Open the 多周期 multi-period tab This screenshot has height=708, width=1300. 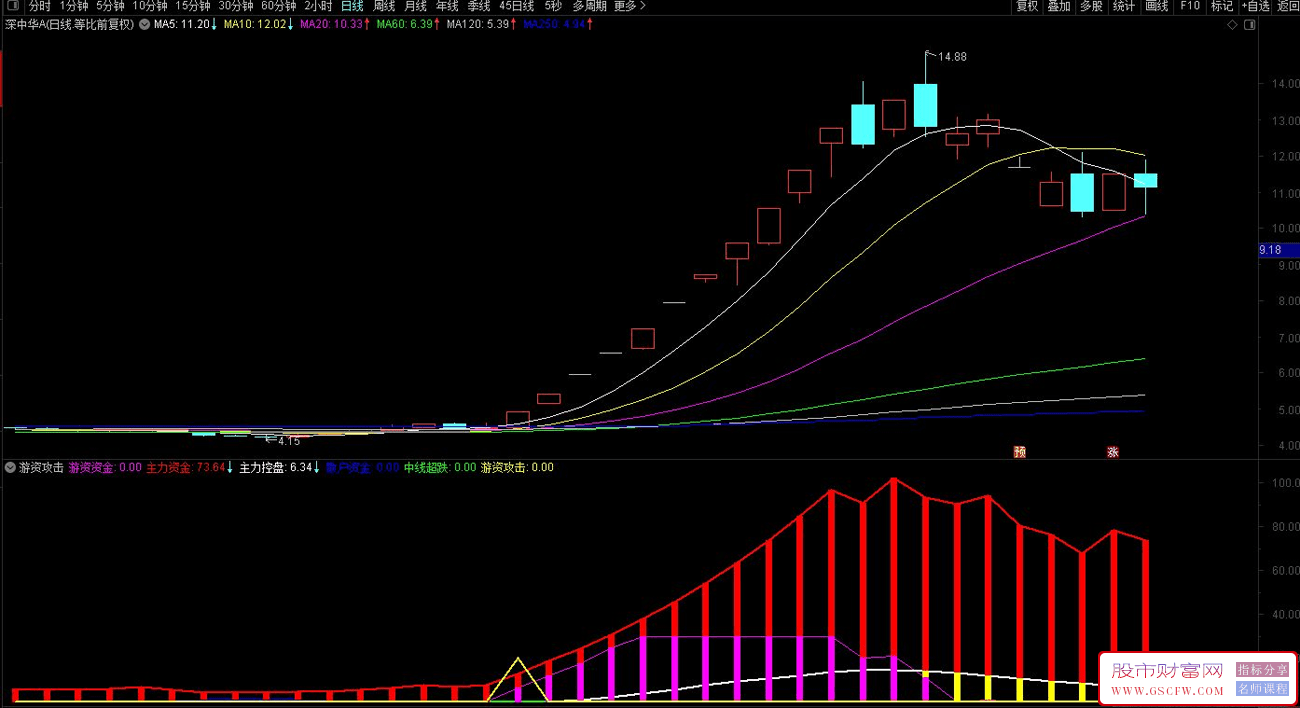pos(589,6)
